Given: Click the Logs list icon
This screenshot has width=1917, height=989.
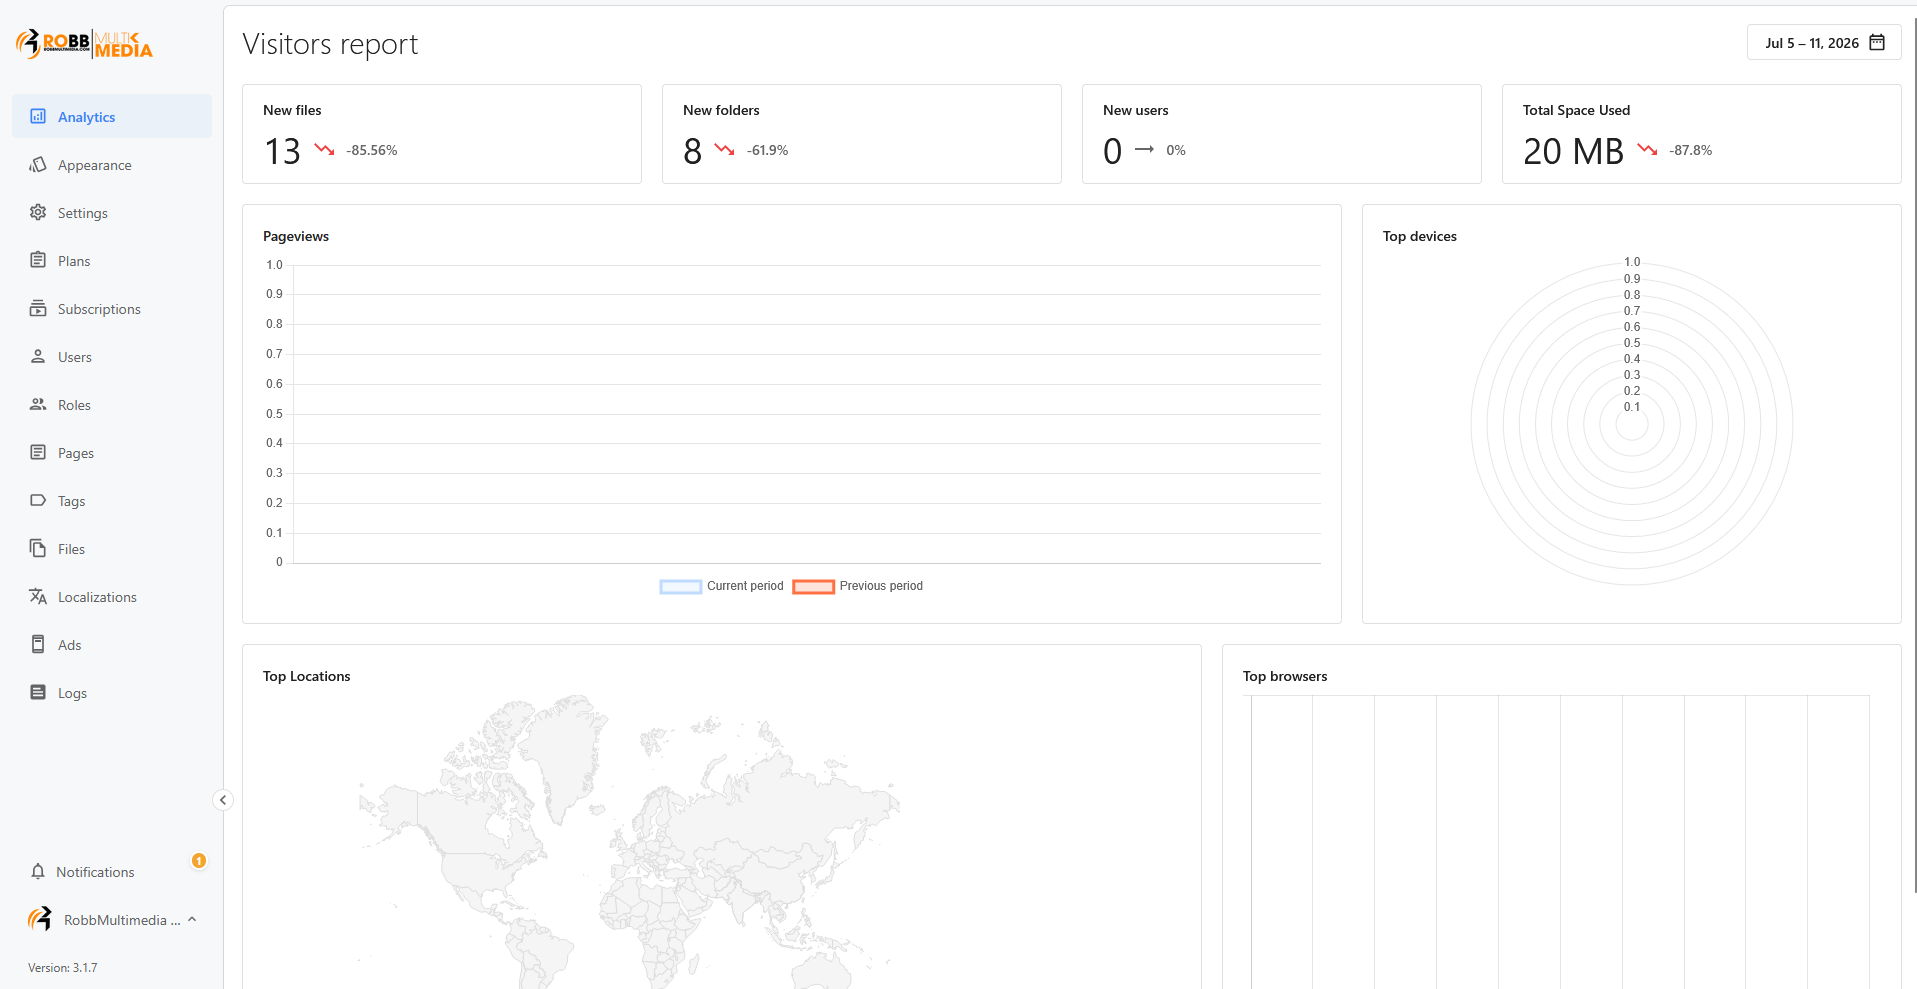Looking at the screenshot, I should pos(38,692).
